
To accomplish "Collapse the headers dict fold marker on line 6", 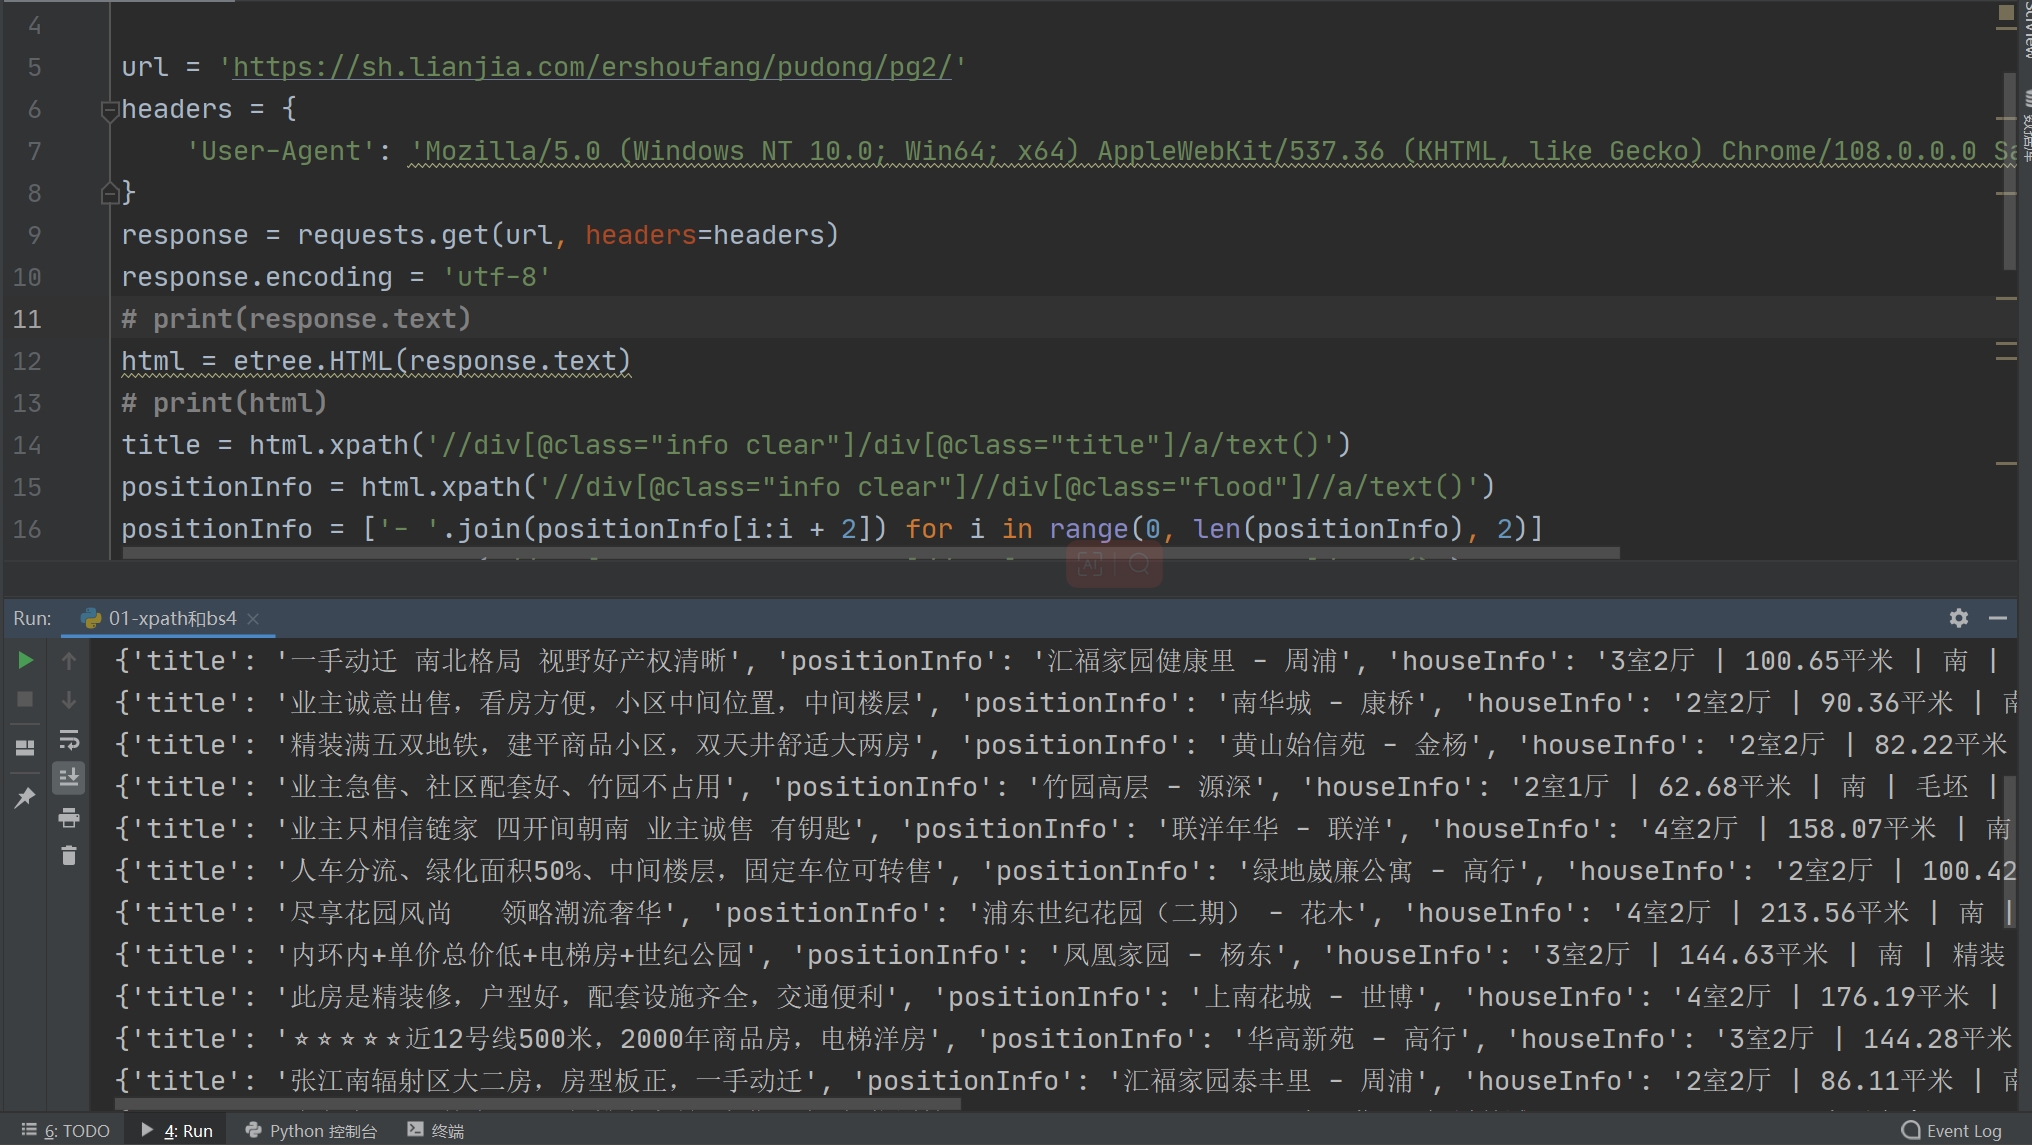I will tap(110, 110).
